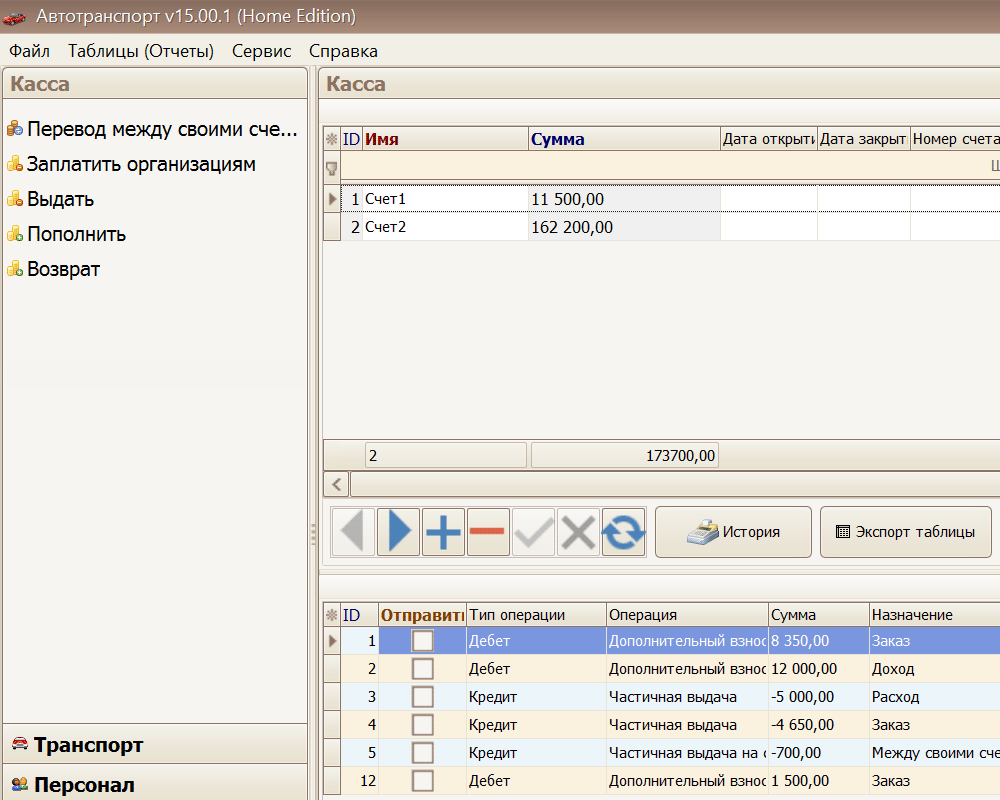The width and height of the screenshot is (1000, 800).
Task: Click Между своими счетами cell
Action: pos(935,753)
